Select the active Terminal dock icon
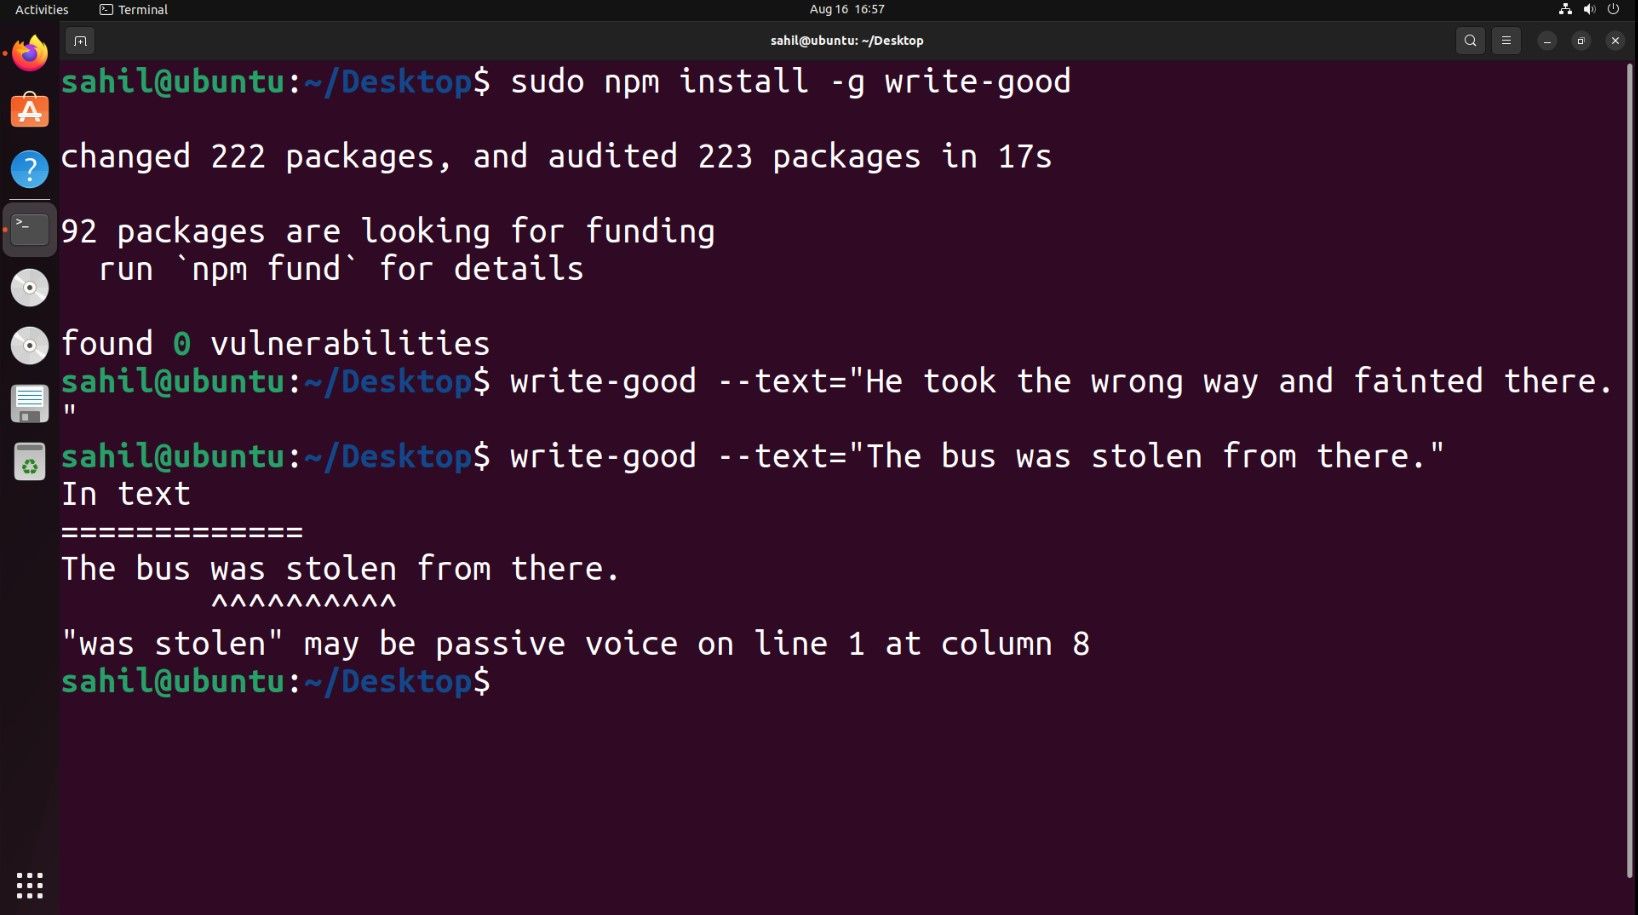Image resolution: width=1638 pixels, height=915 pixels. (x=29, y=228)
